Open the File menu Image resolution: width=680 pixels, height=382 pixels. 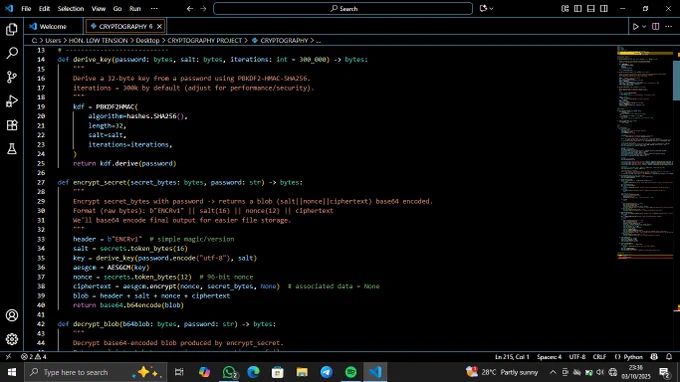click(26, 8)
